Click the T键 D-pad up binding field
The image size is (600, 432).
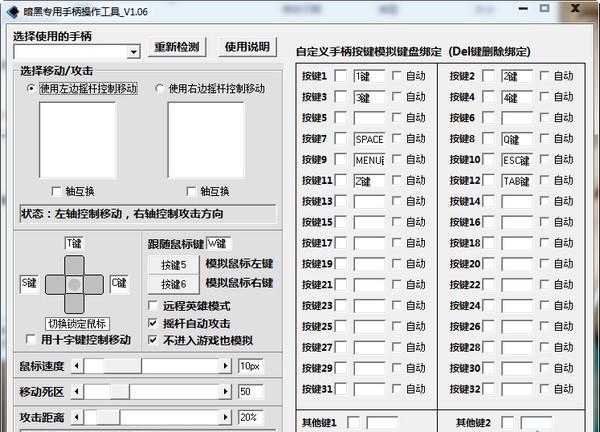pos(74,243)
